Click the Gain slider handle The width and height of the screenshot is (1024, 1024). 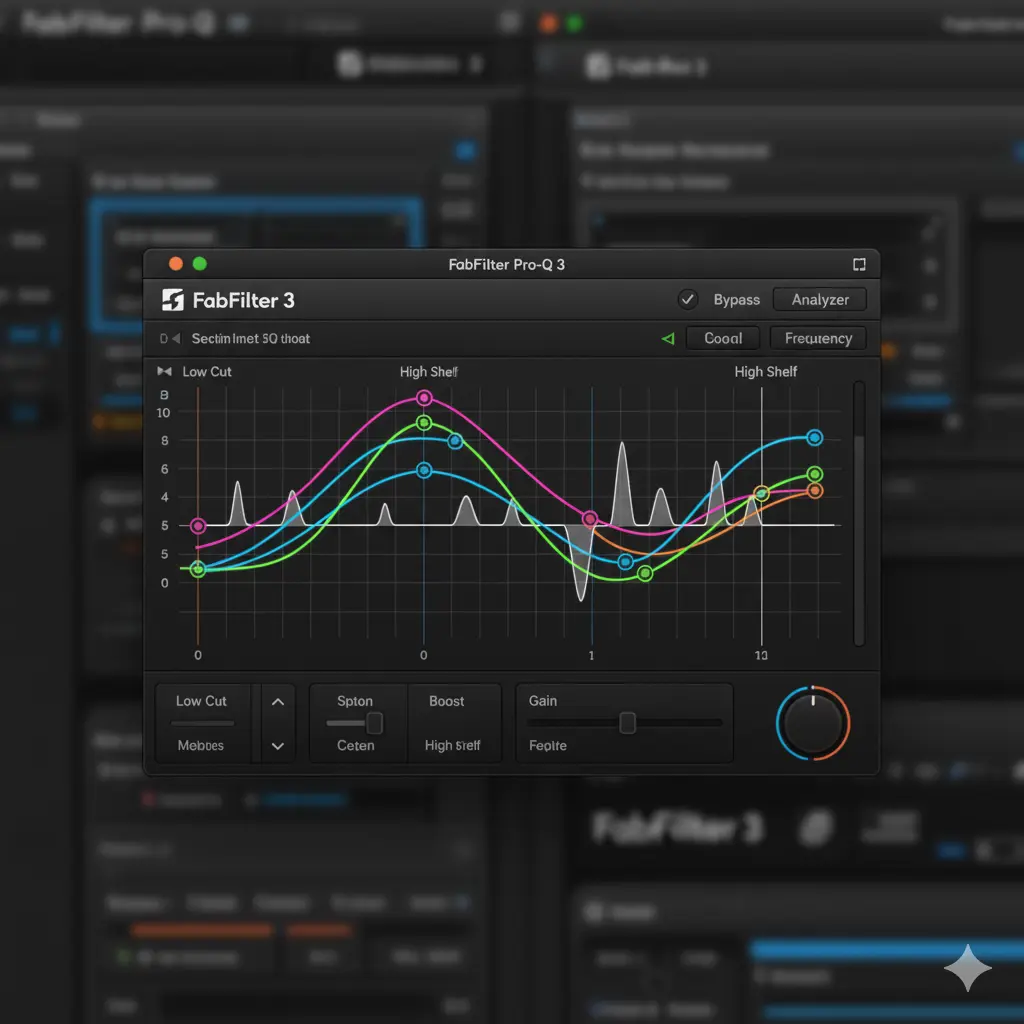click(x=627, y=722)
